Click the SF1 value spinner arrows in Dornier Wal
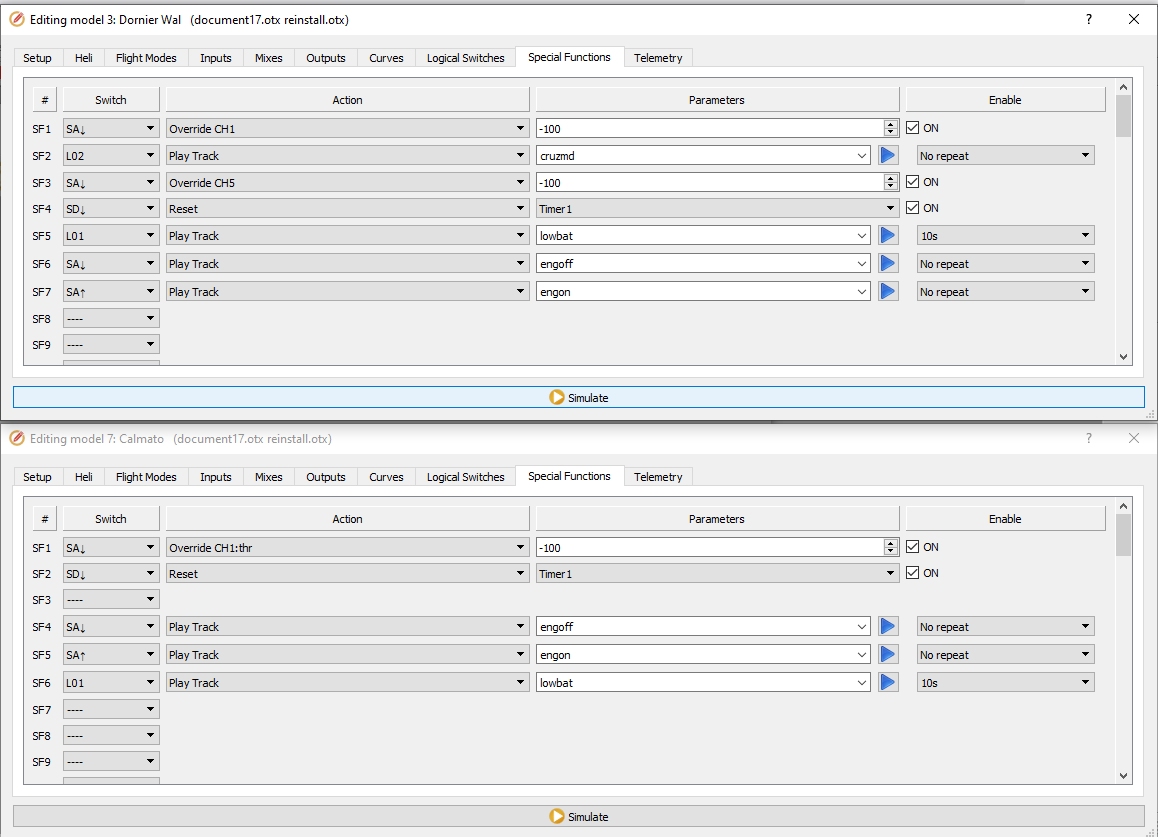This screenshot has width=1158, height=837. [x=891, y=129]
